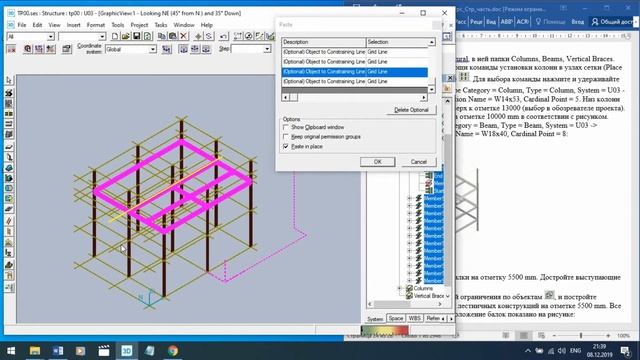This screenshot has height=360, width=640.
Task: Click the Word Вид ribbon tab
Action: coord(491,22)
